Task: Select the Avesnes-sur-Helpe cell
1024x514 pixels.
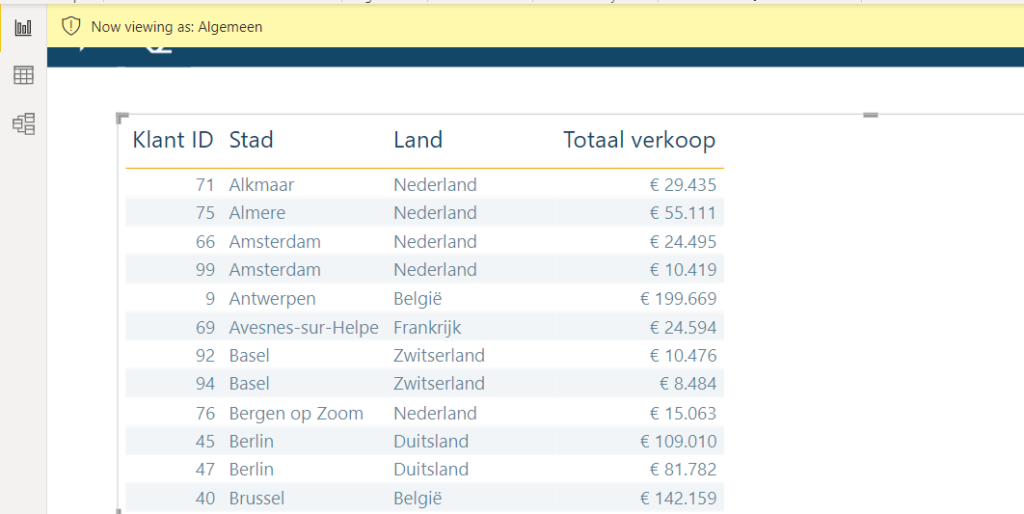Action: tap(303, 327)
